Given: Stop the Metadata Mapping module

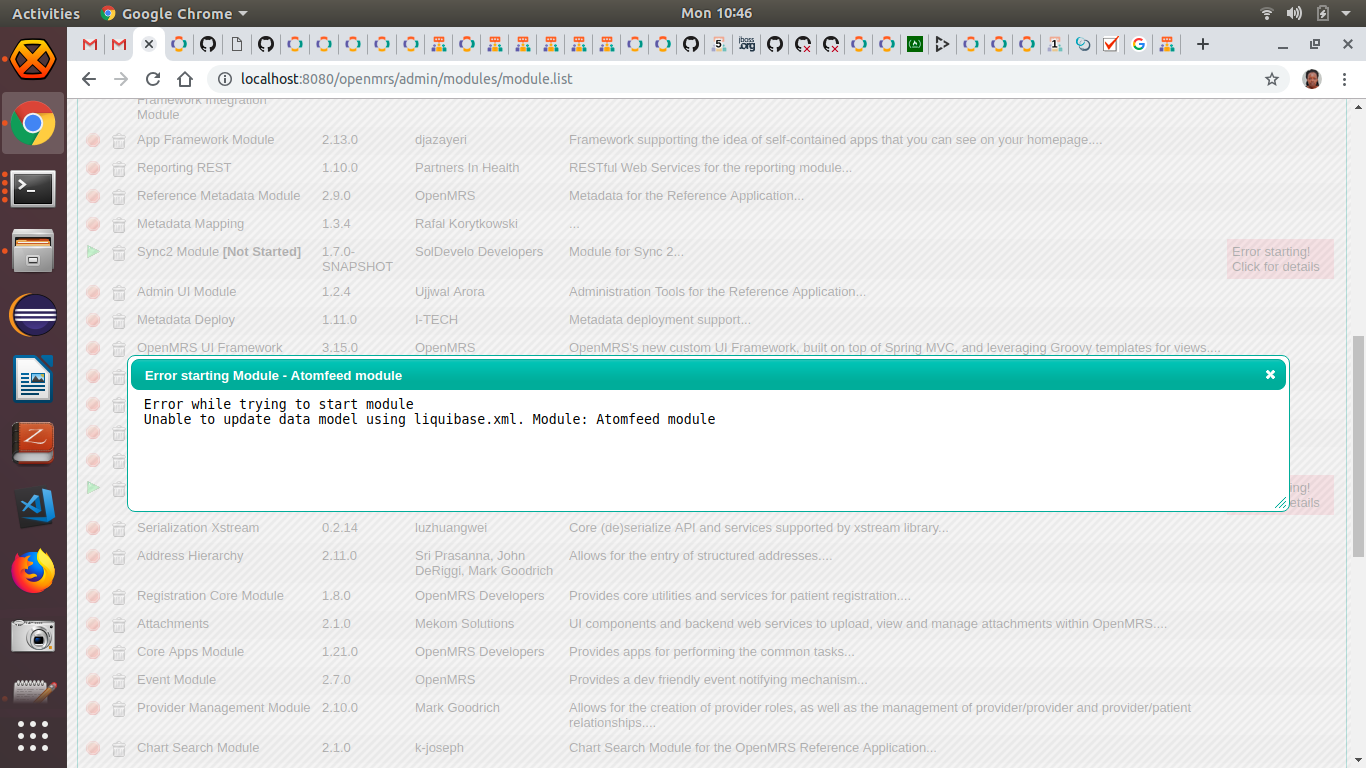Looking at the screenshot, I should [x=93, y=225].
